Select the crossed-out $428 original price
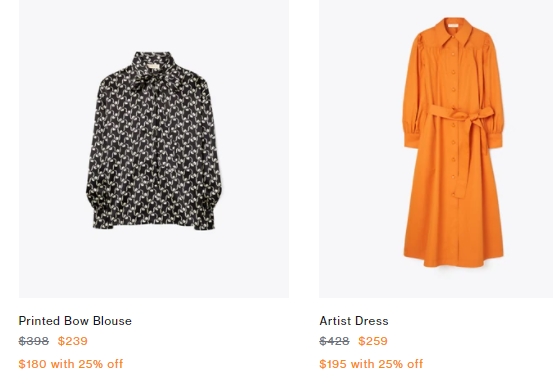This screenshot has width=553, height=388. pyautogui.click(x=334, y=341)
